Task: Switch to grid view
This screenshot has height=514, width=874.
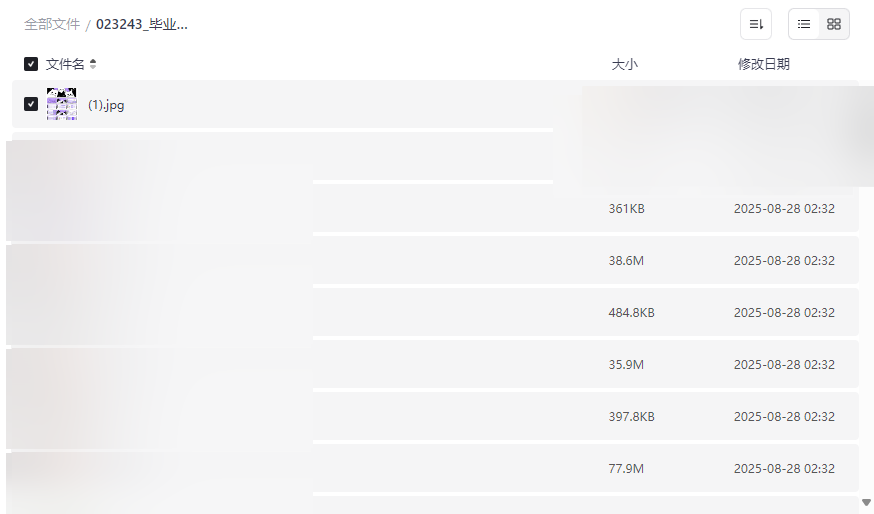Action: pyautogui.click(x=834, y=24)
